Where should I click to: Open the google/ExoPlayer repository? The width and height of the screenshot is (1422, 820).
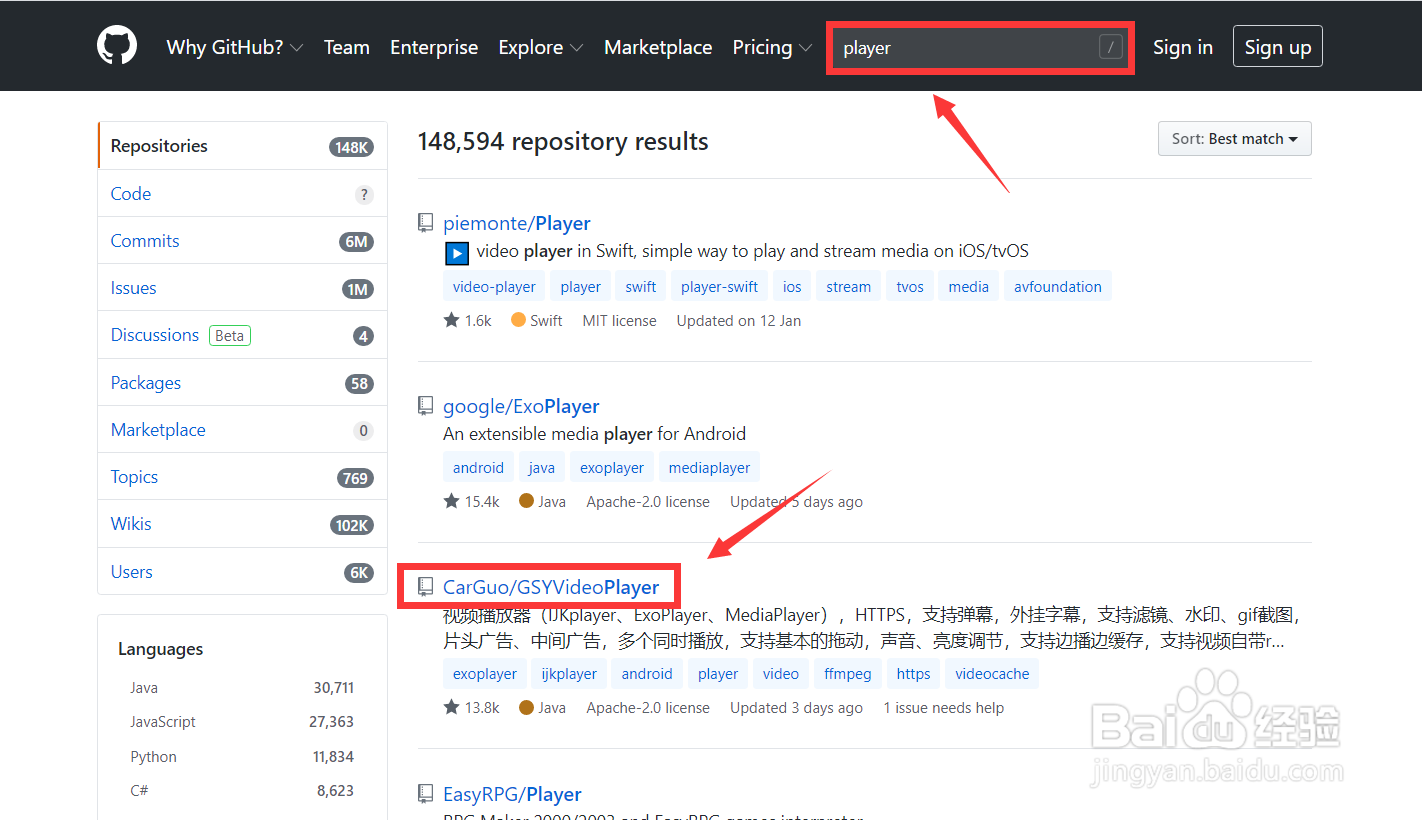point(521,406)
